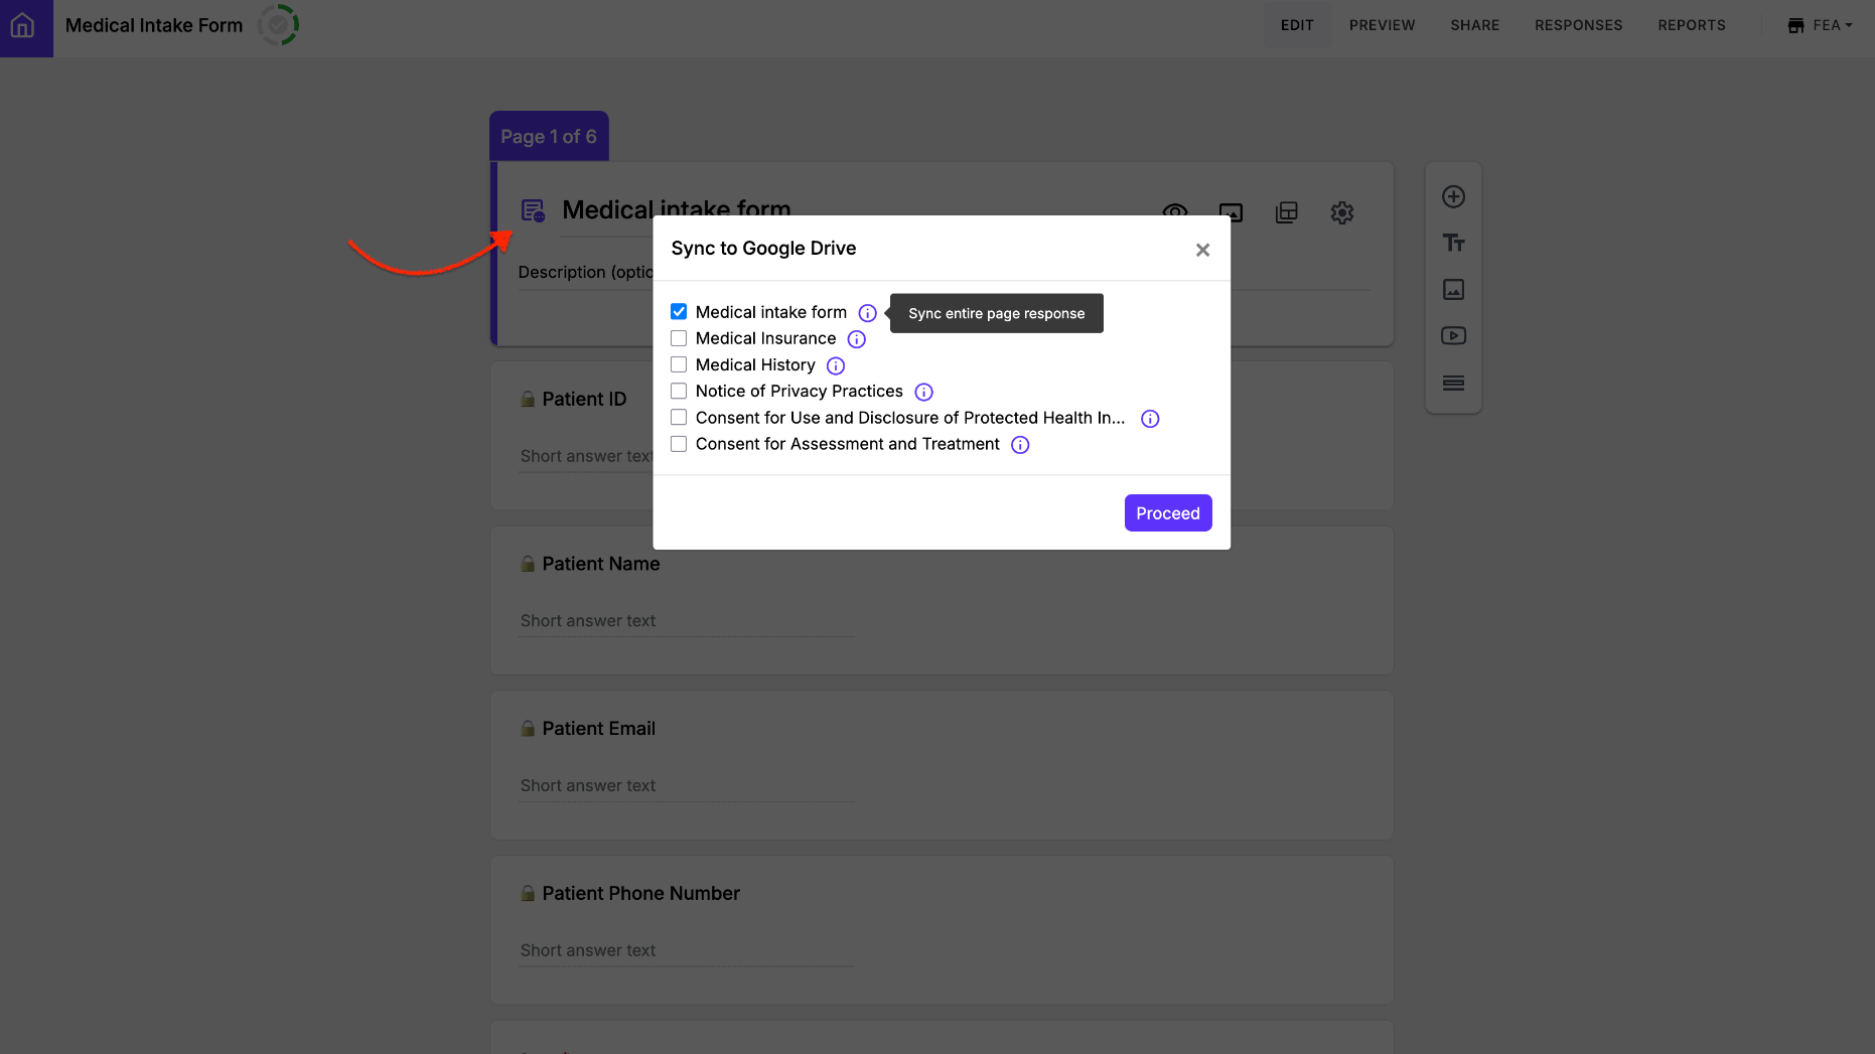Open the SHARE tab
This screenshot has height=1054, width=1875.
[1475, 25]
